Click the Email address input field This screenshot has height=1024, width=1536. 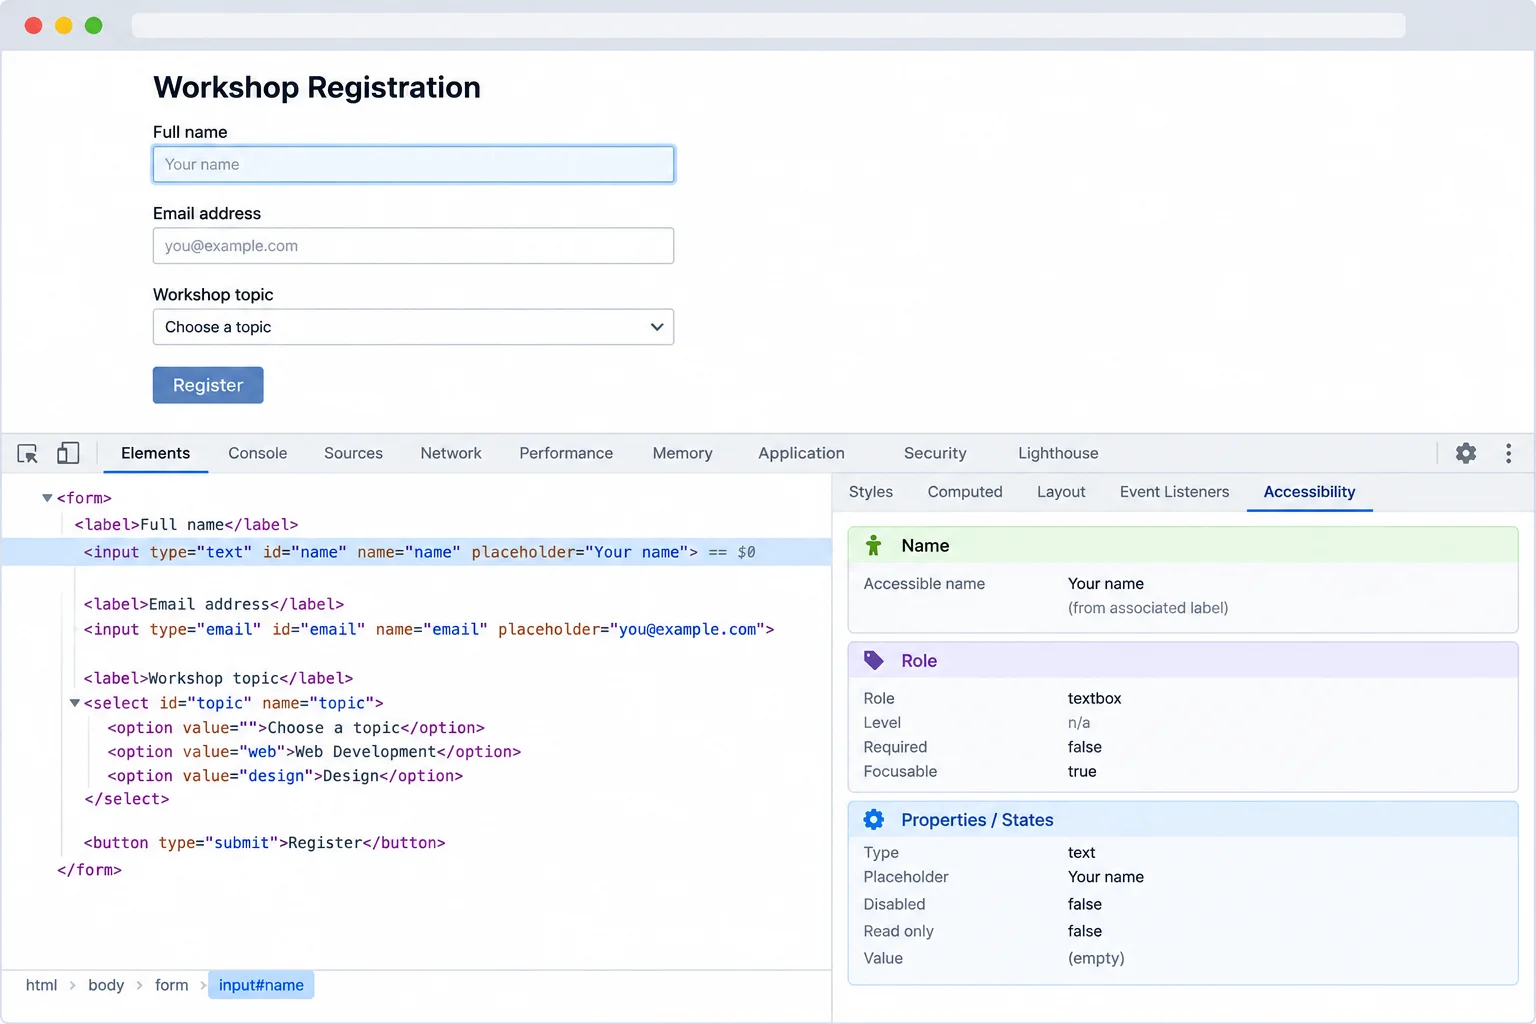click(x=413, y=246)
